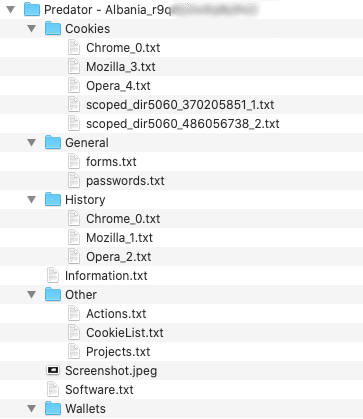Select the forms.txt file name

coord(111,162)
